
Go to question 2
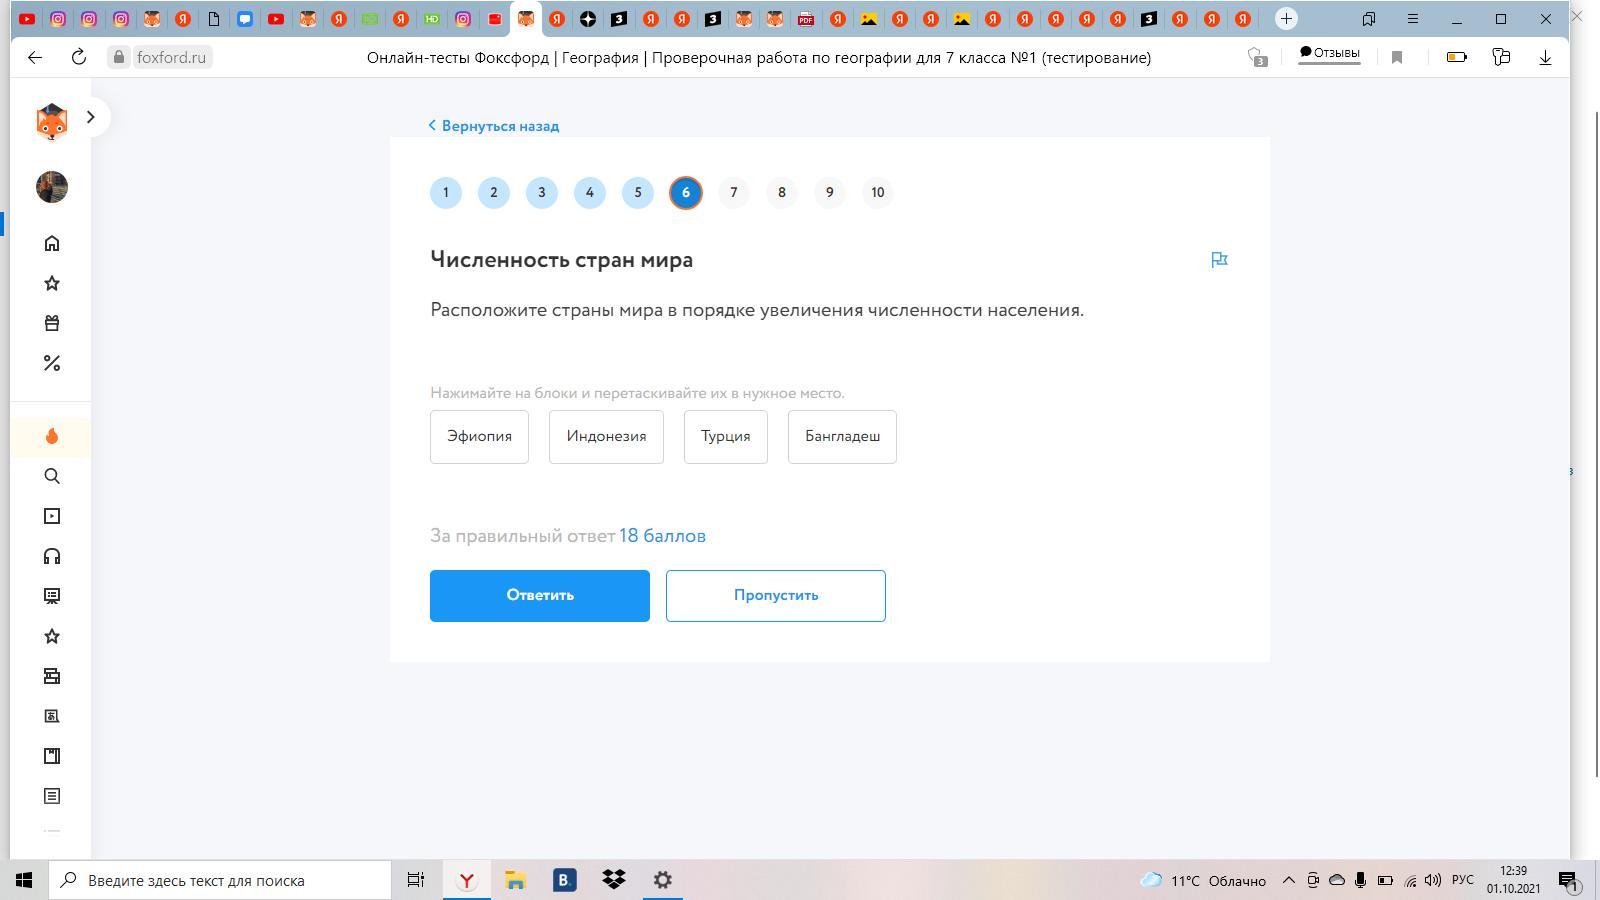(494, 193)
